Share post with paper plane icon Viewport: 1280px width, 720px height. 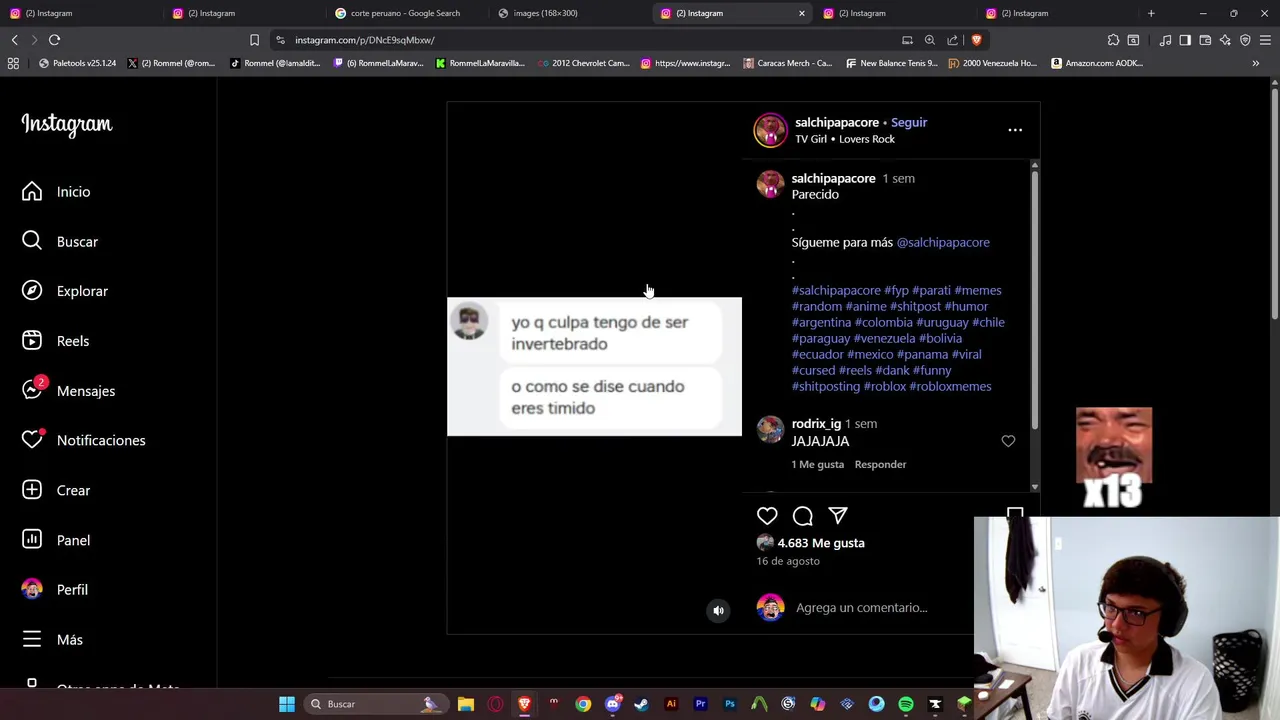(x=838, y=516)
